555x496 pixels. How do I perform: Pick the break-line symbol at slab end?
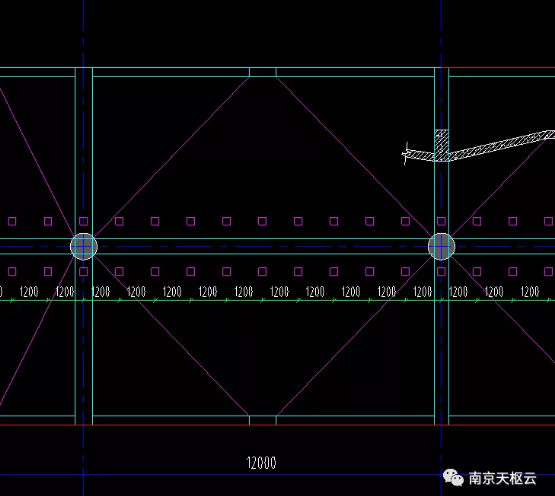(x=406, y=154)
